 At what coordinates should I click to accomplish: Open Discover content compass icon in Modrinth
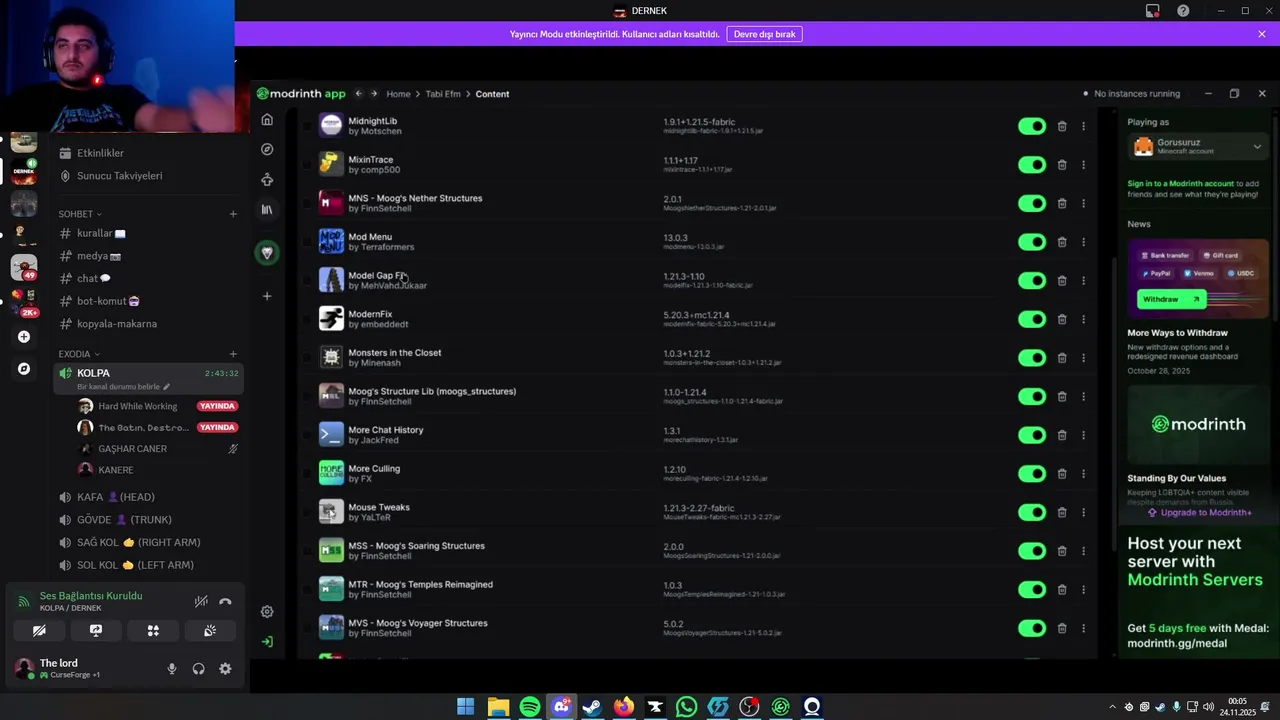(x=267, y=149)
